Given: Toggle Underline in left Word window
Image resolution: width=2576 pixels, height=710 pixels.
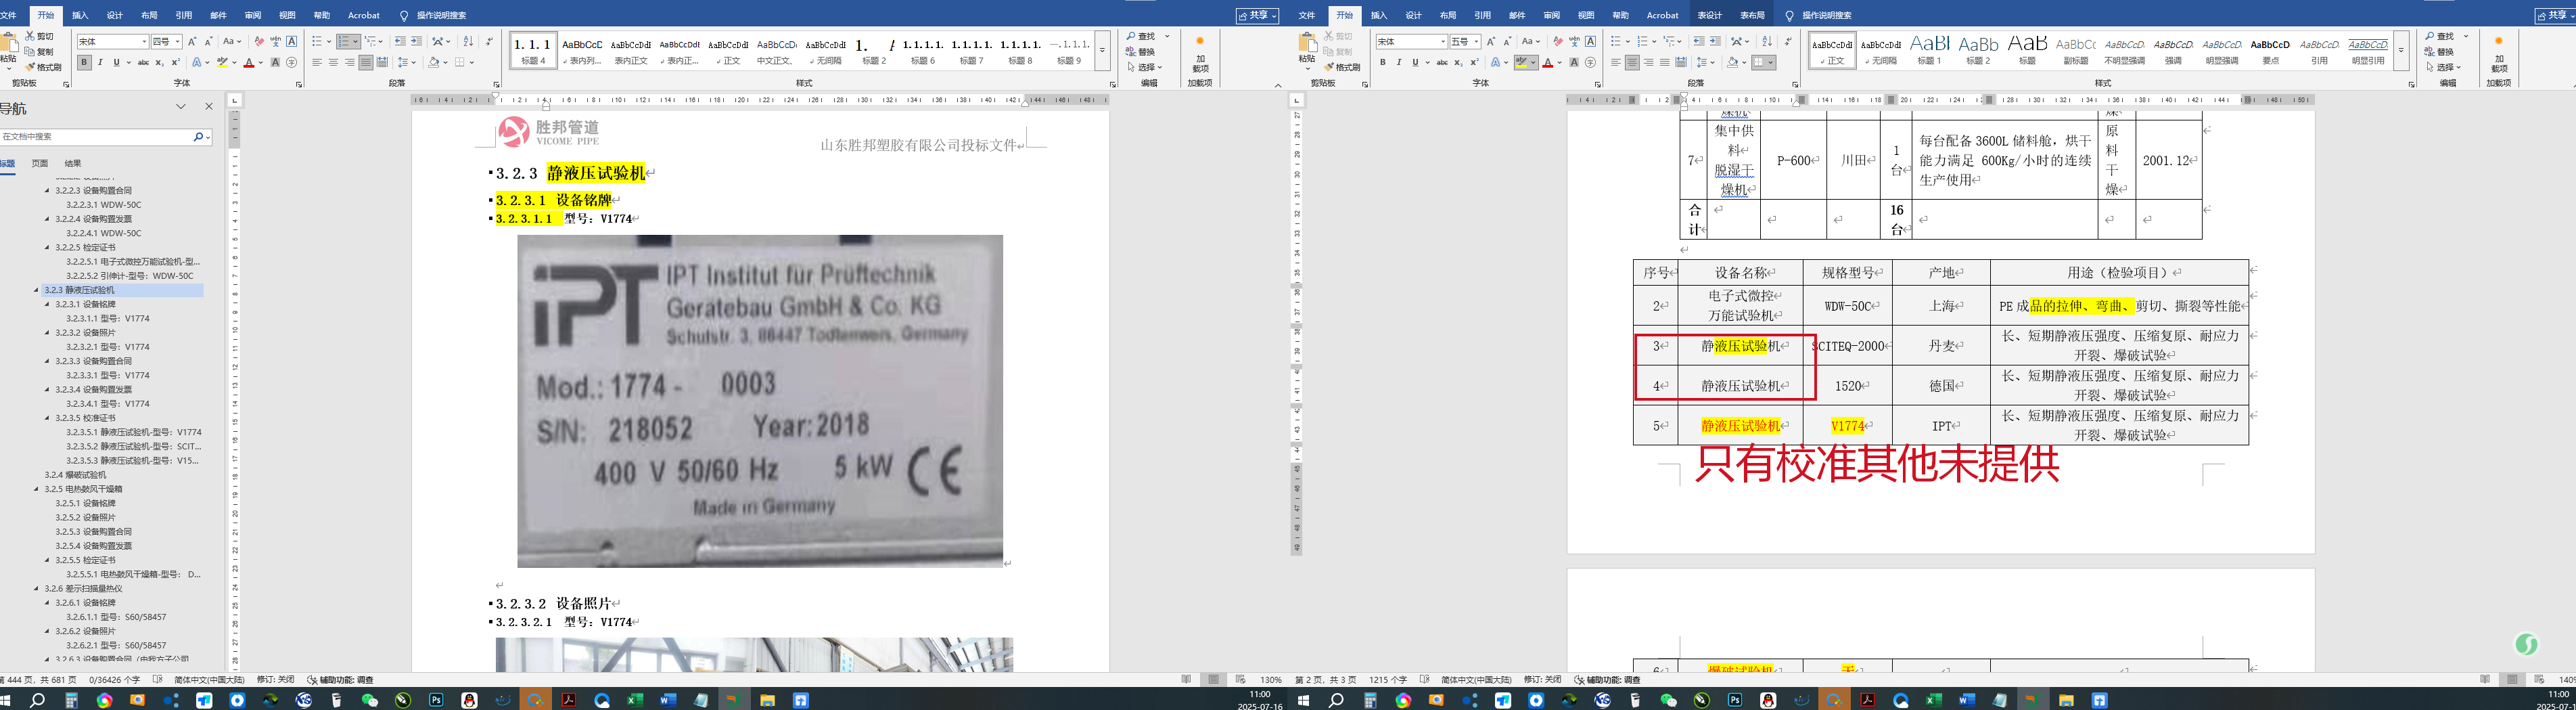Looking at the screenshot, I should click(x=116, y=63).
